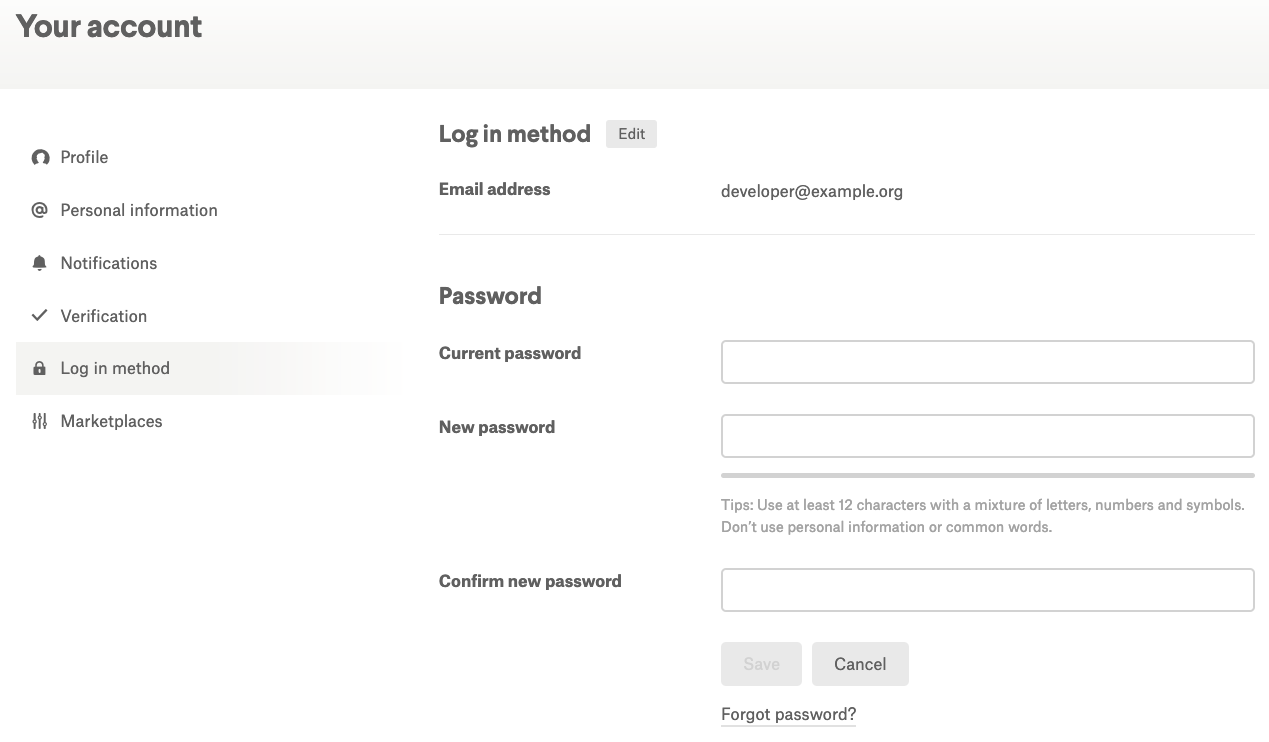Click the password strength indicator bar

pyautogui.click(x=987, y=475)
